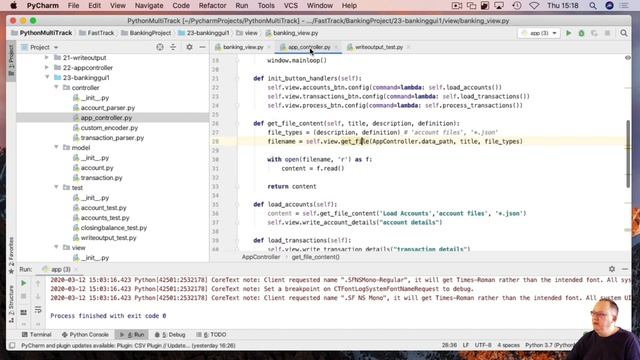Open the Python Console tool window
Image resolution: width=640 pixels, height=360 pixels.
(85, 335)
